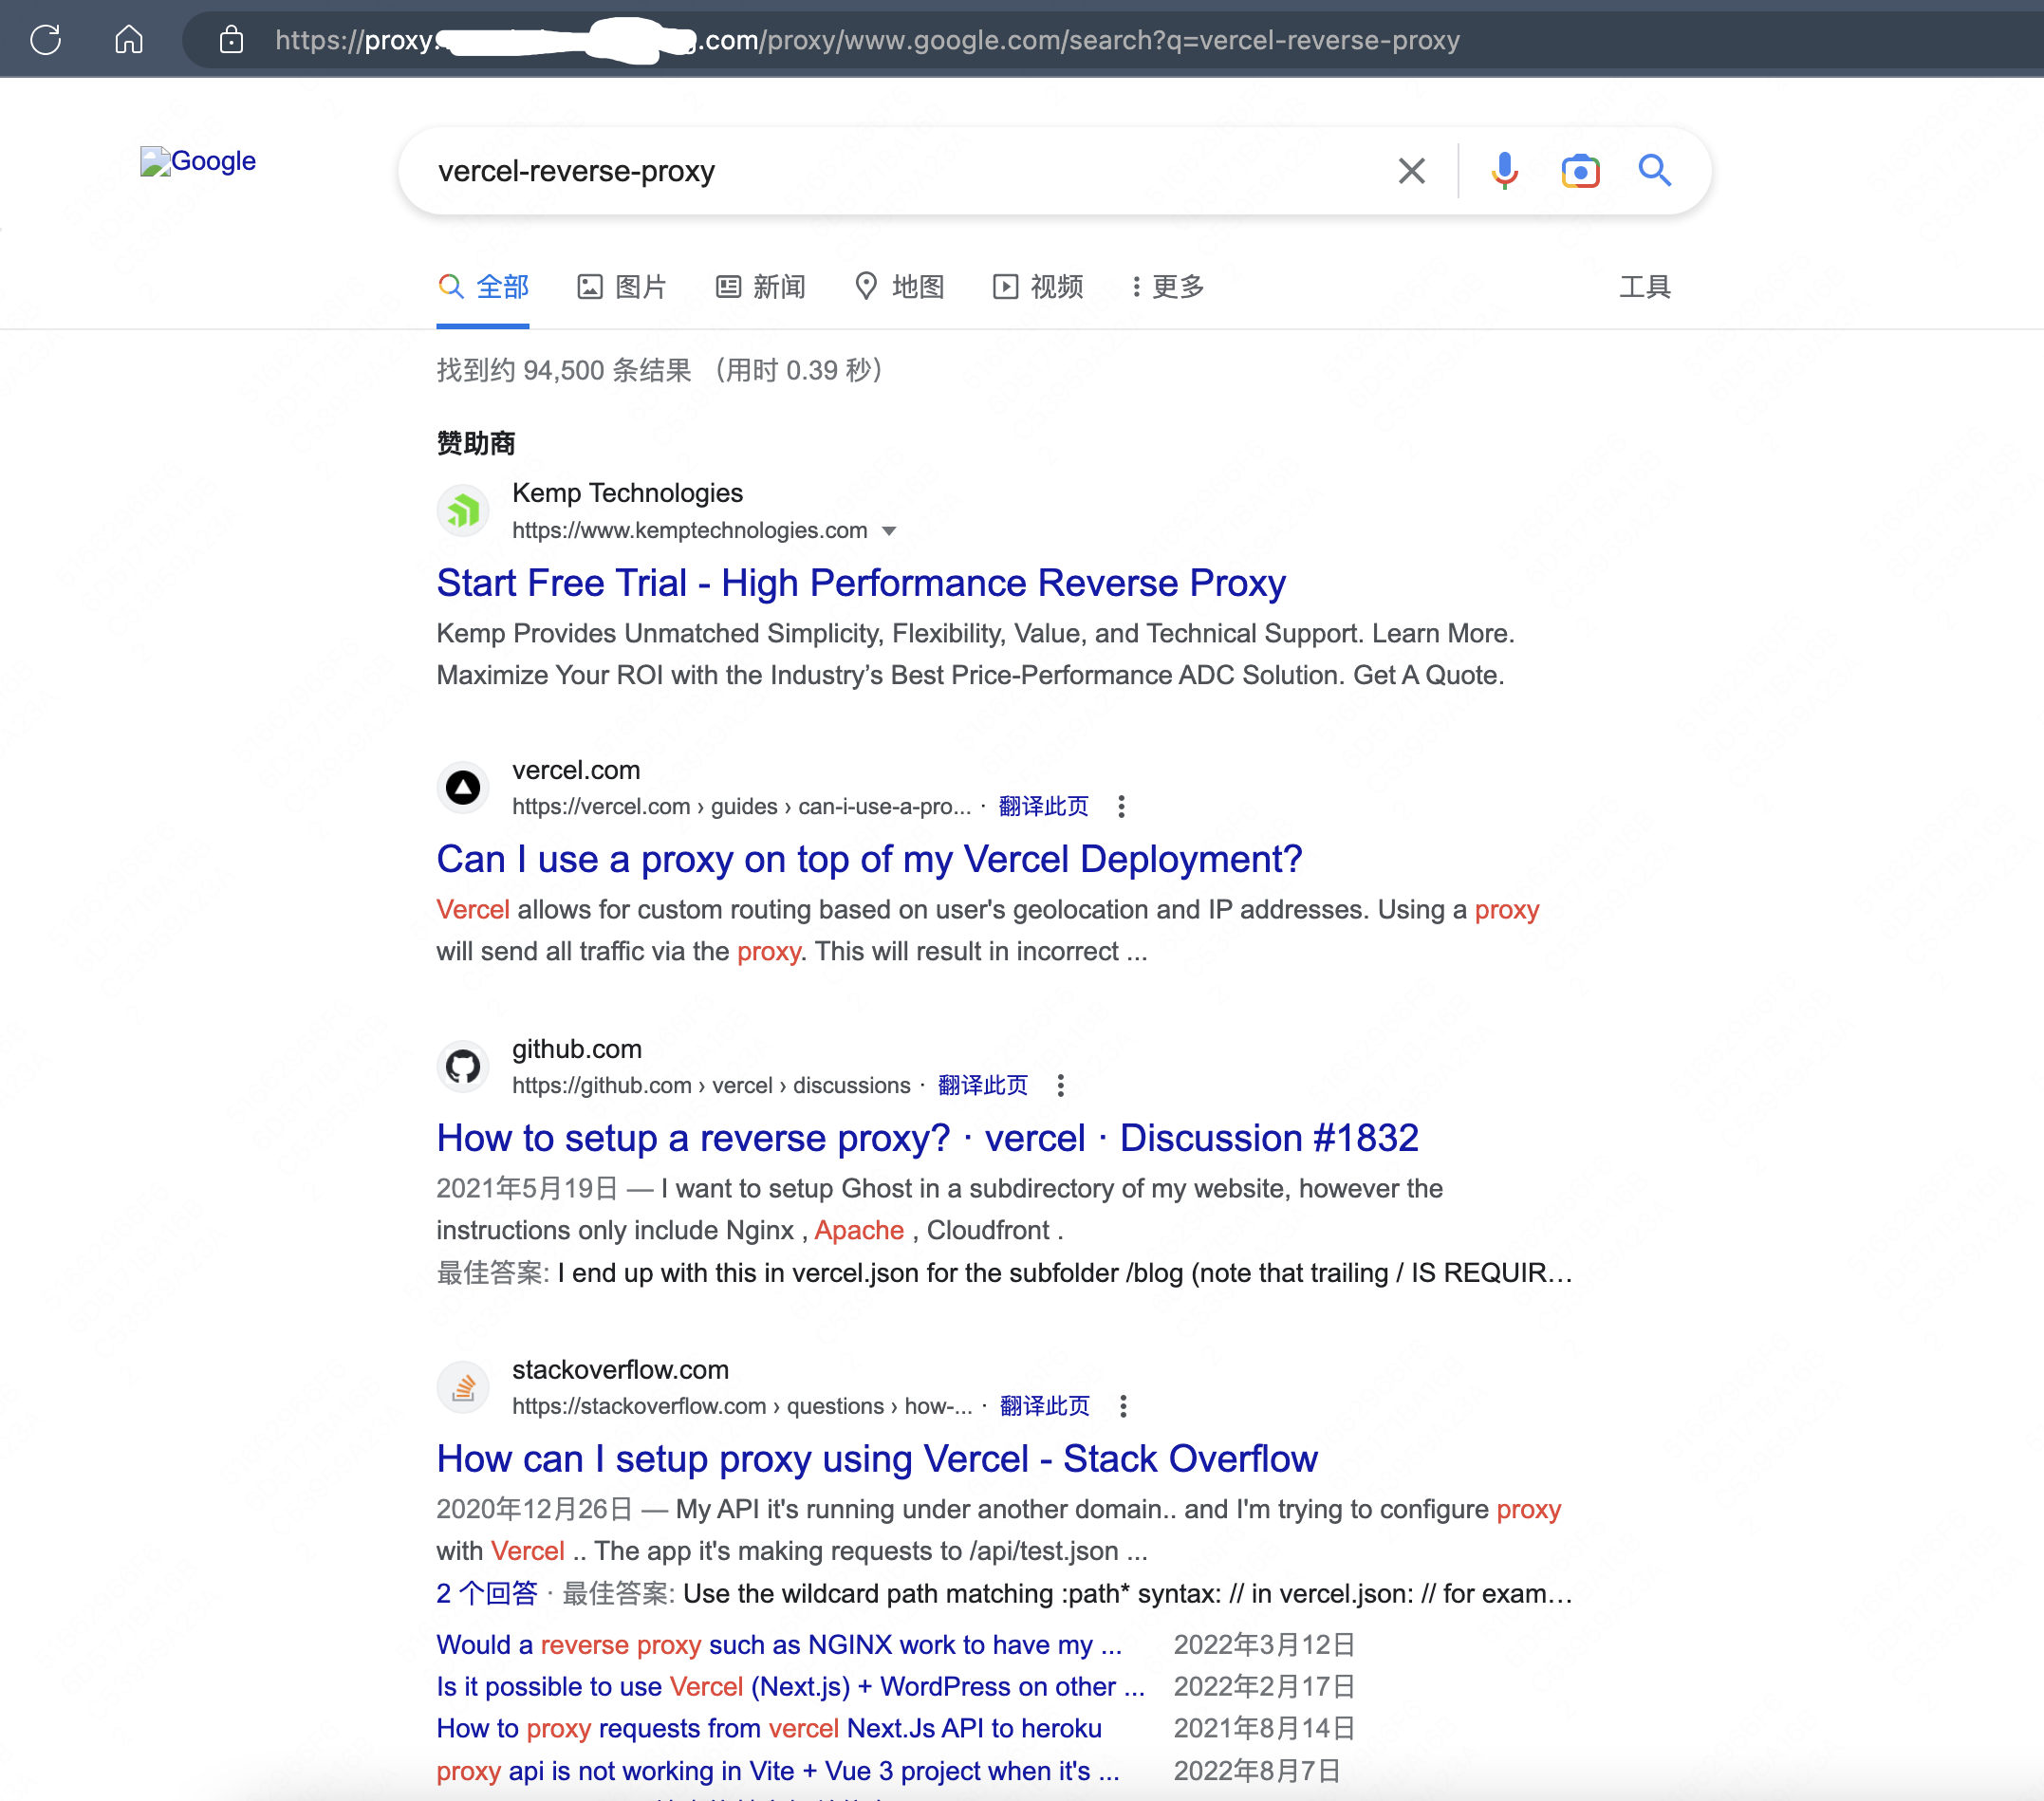Open image search via the camera icon

click(1580, 171)
